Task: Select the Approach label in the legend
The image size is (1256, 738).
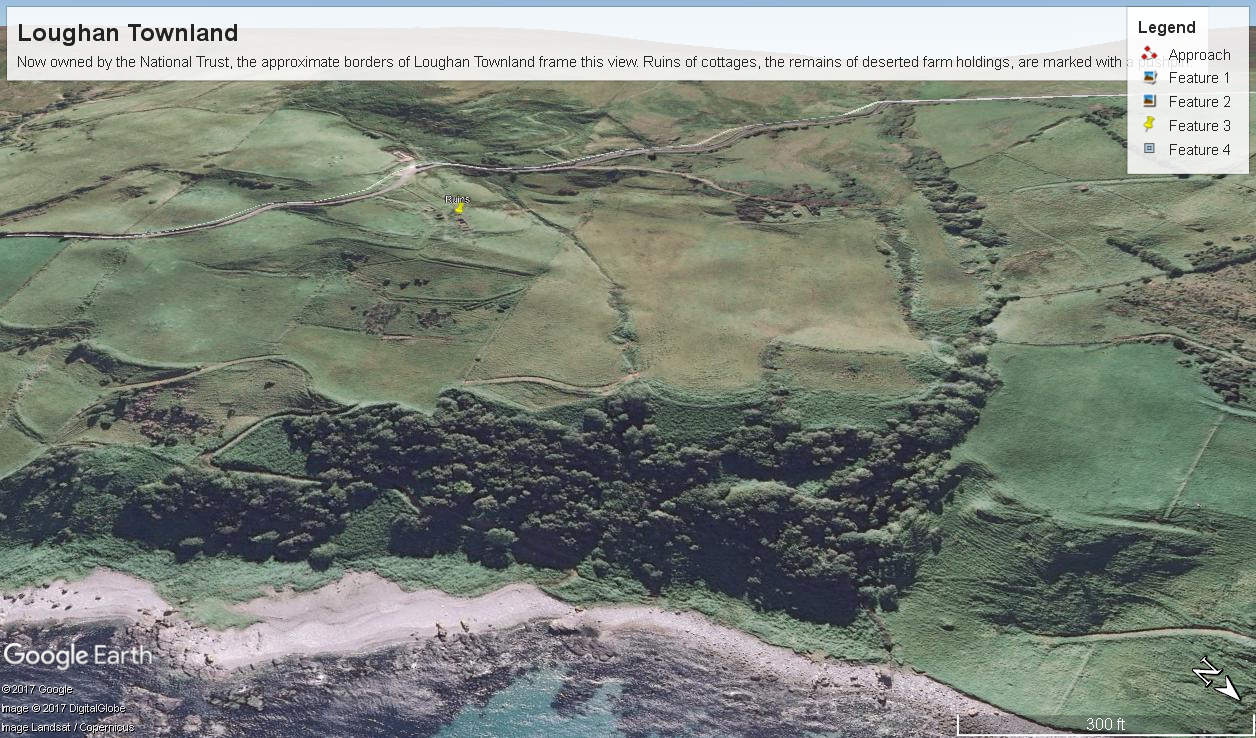Action: (1199, 55)
